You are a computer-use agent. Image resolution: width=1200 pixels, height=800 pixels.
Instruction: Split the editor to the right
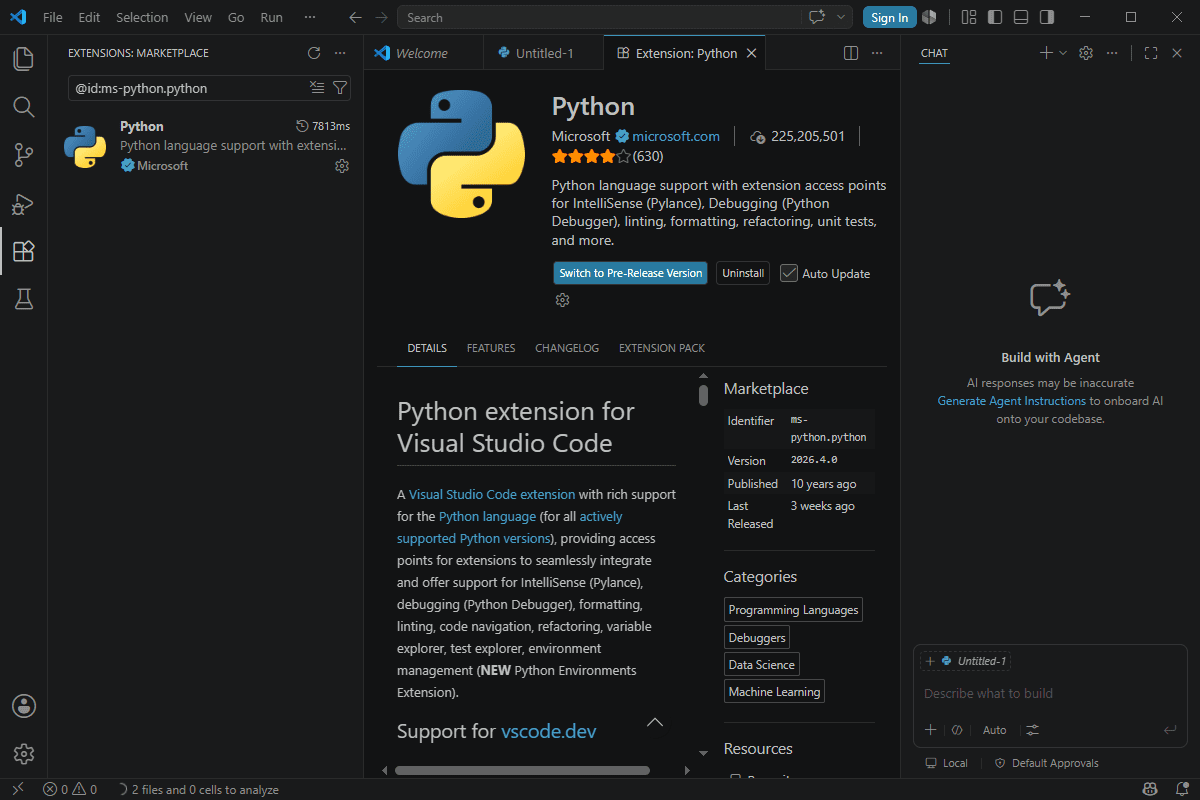point(851,53)
